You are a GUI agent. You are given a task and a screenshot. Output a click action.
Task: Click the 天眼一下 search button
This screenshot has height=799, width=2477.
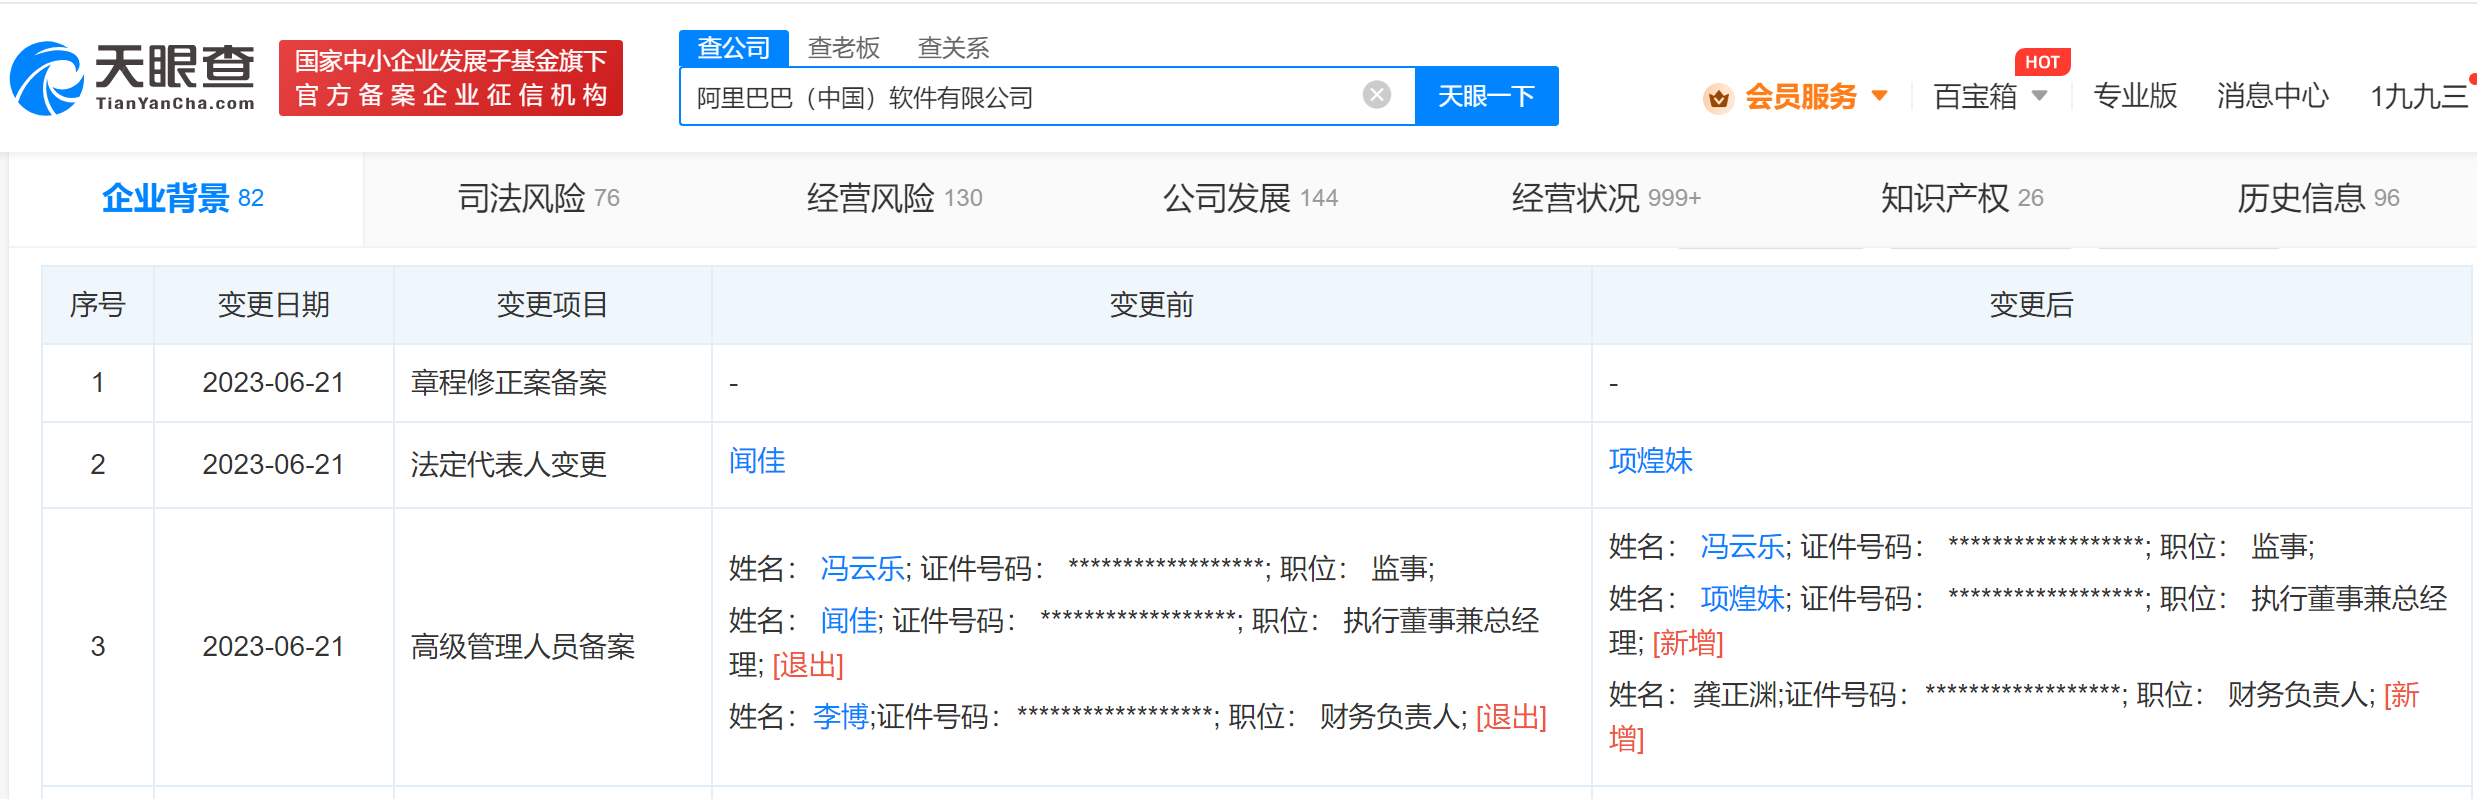click(1486, 96)
